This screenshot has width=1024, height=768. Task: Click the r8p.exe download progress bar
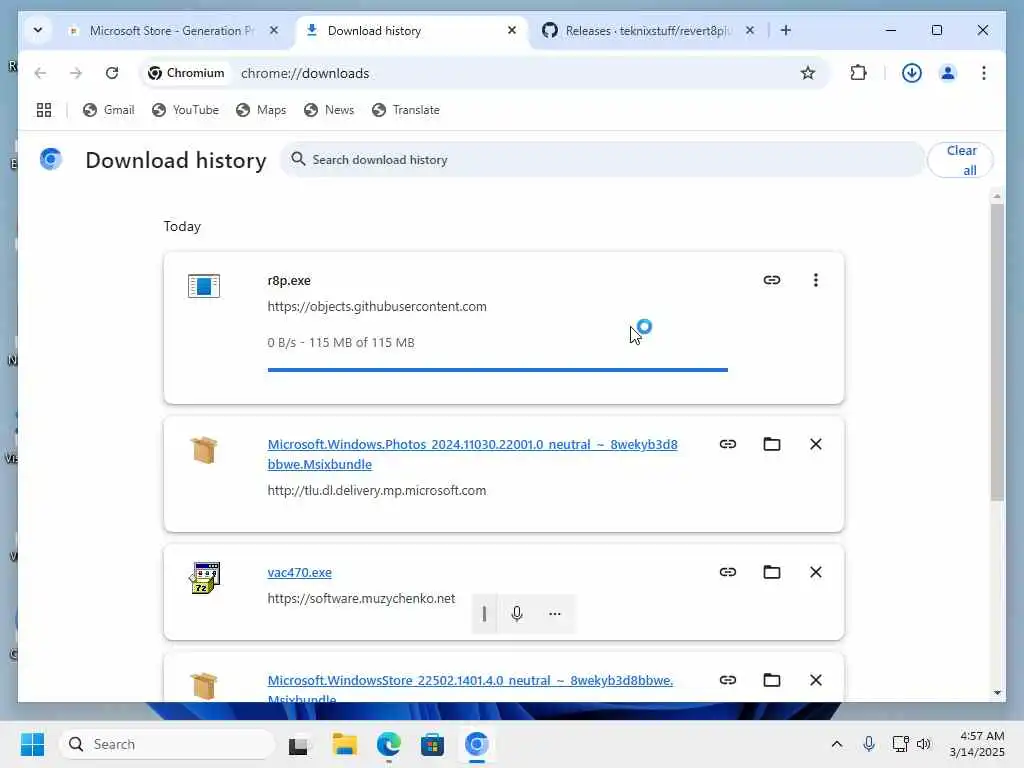(x=498, y=370)
